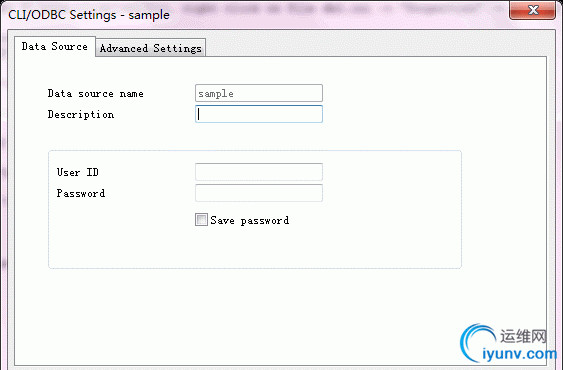Place cursor in the Password field

(x=259, y=193)
